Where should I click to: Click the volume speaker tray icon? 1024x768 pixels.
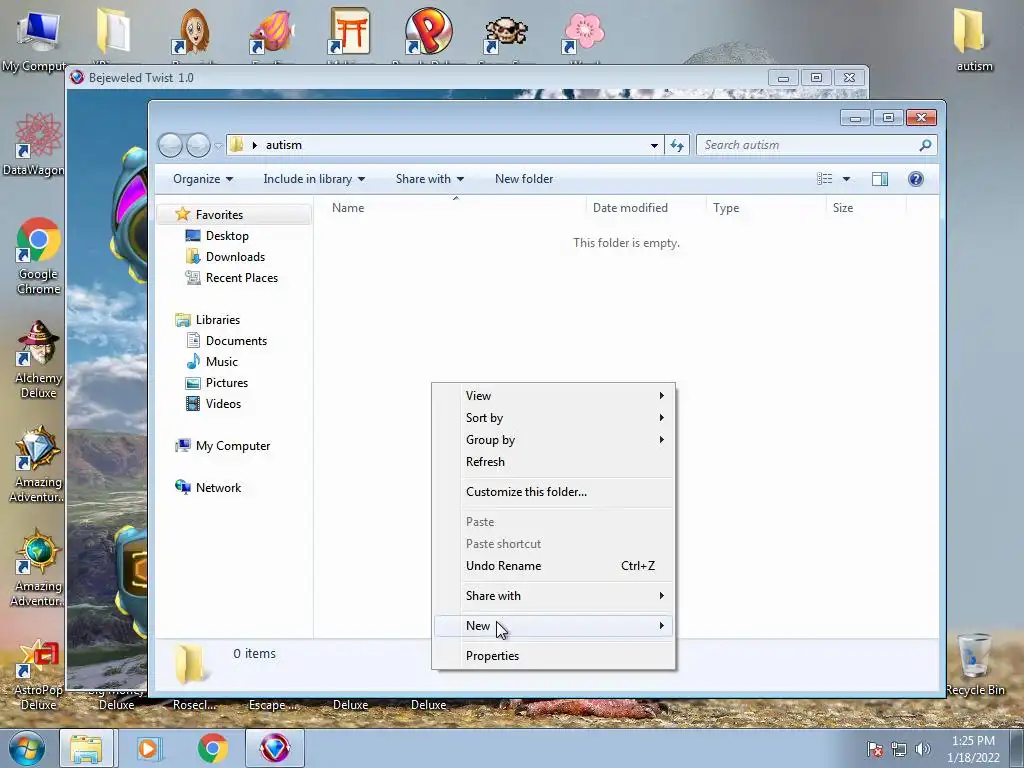tap(922, 749)
